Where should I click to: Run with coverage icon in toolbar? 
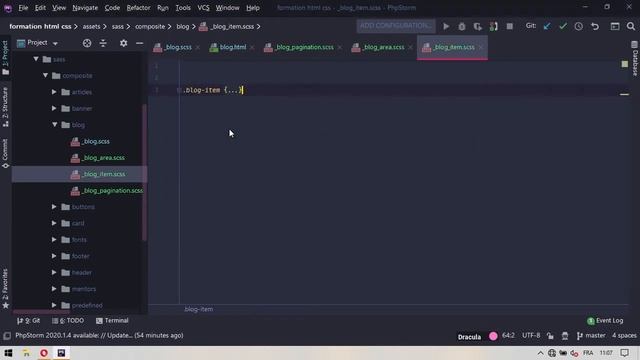[x=478, y=27]
